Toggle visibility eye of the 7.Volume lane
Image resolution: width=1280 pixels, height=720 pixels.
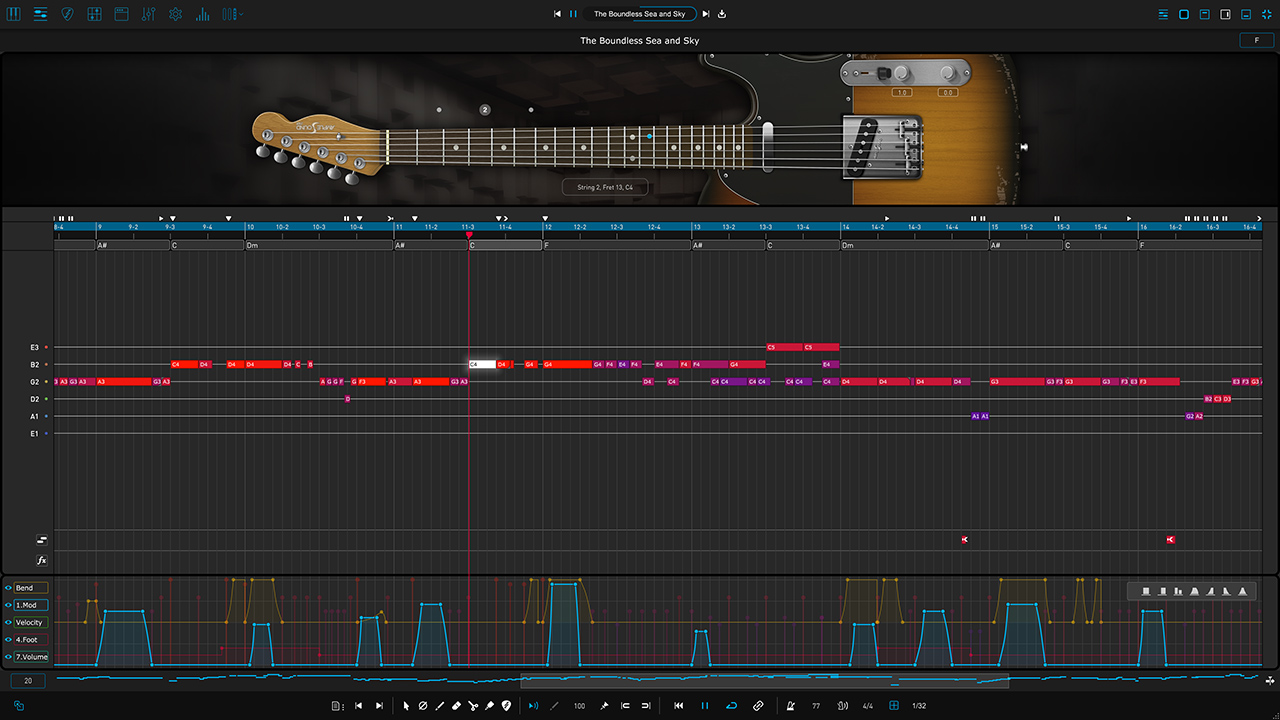[7, 656]
